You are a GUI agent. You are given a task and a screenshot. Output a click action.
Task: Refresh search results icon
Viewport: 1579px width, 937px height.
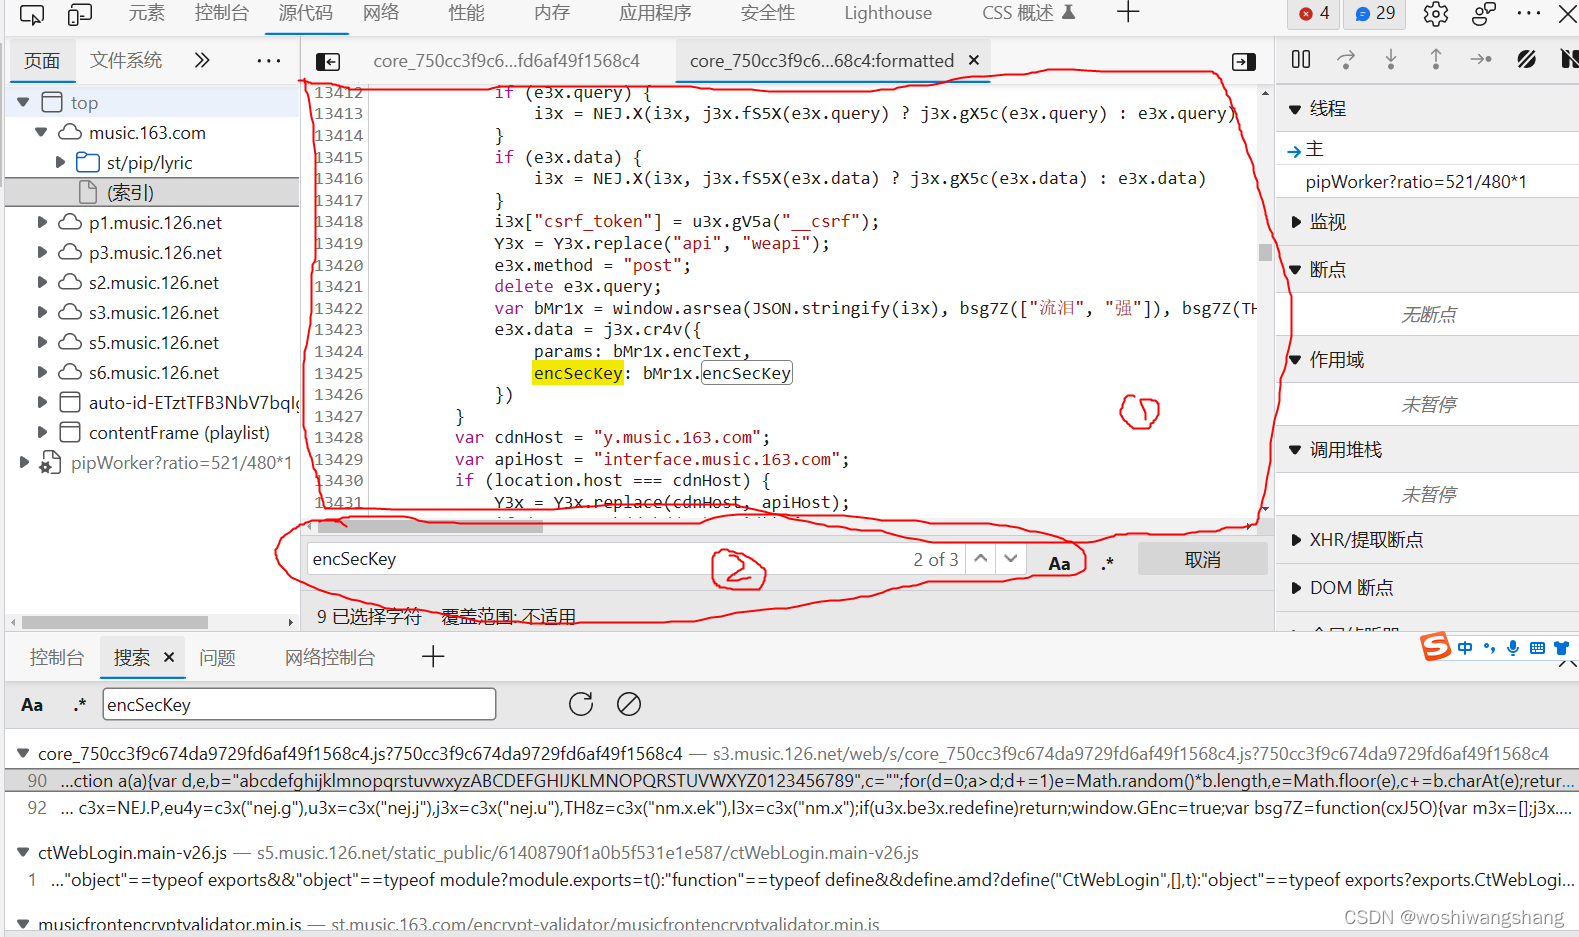pos(581,704)
